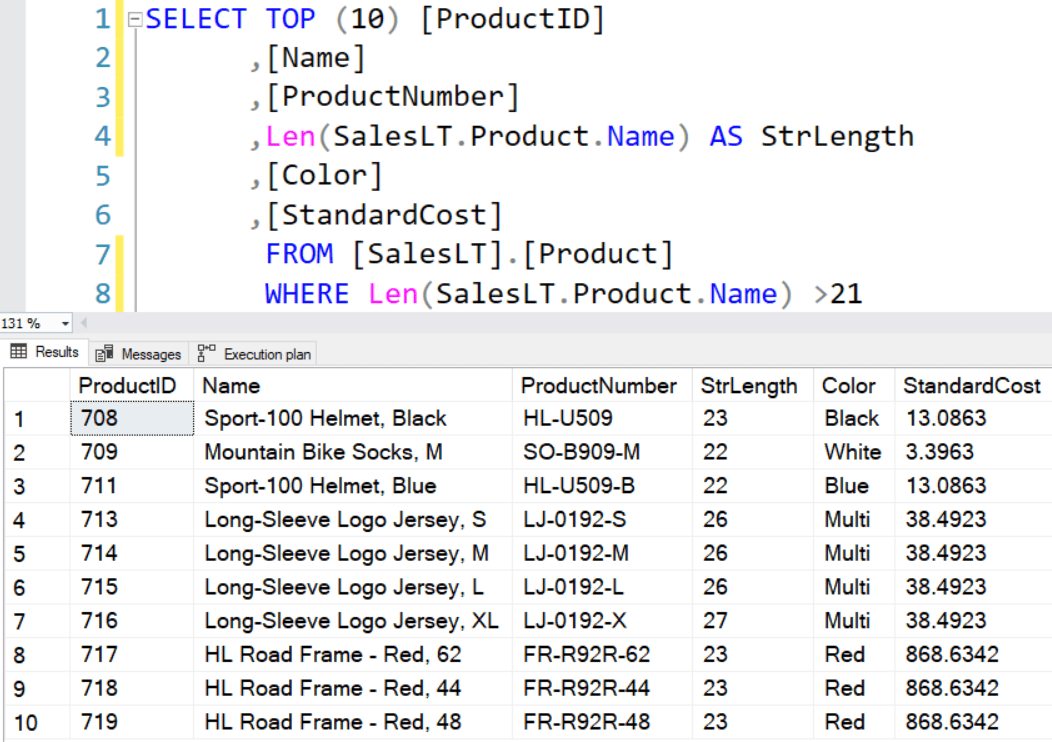1052x742 pixels.
Task: Select product number cell FR-R92R-48
Action: (602, 722)
